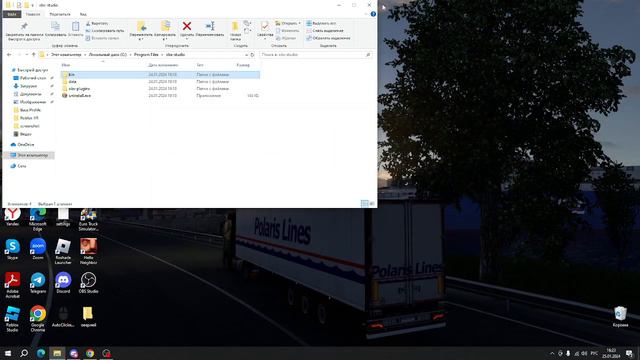Click the Explorer help question mark icon
Viewport: 640px width, 360px height.
tap(373, 14)
